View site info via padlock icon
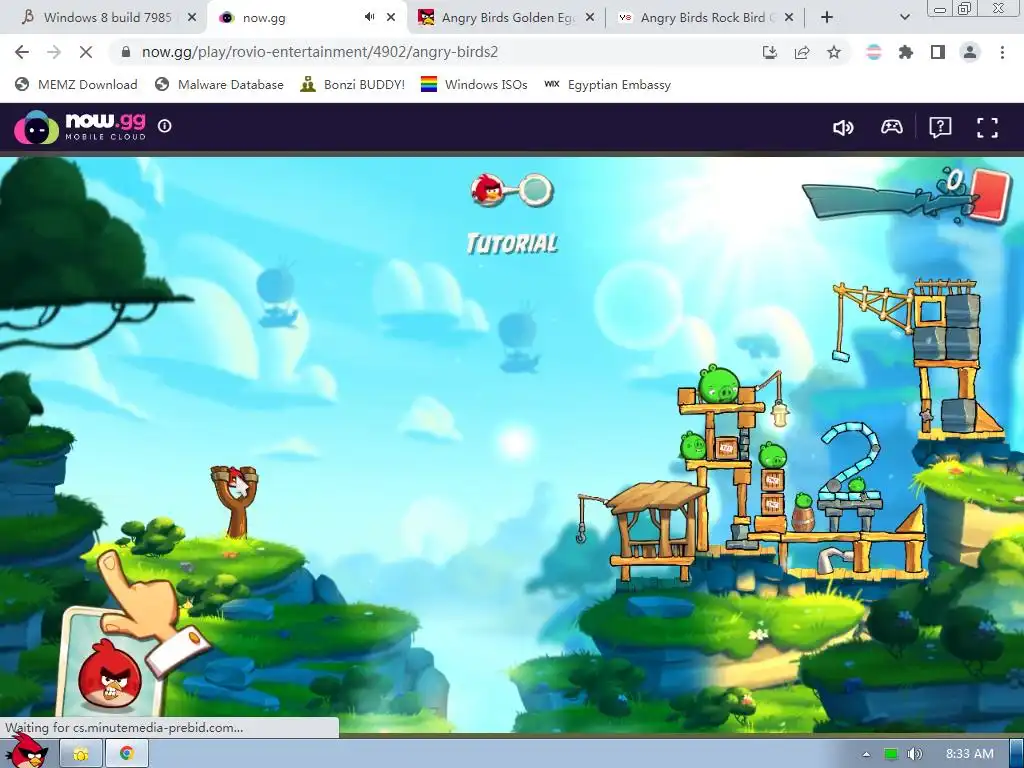Screen dimensions: 1024x768 pyautogui.click(x=126, y=52)
